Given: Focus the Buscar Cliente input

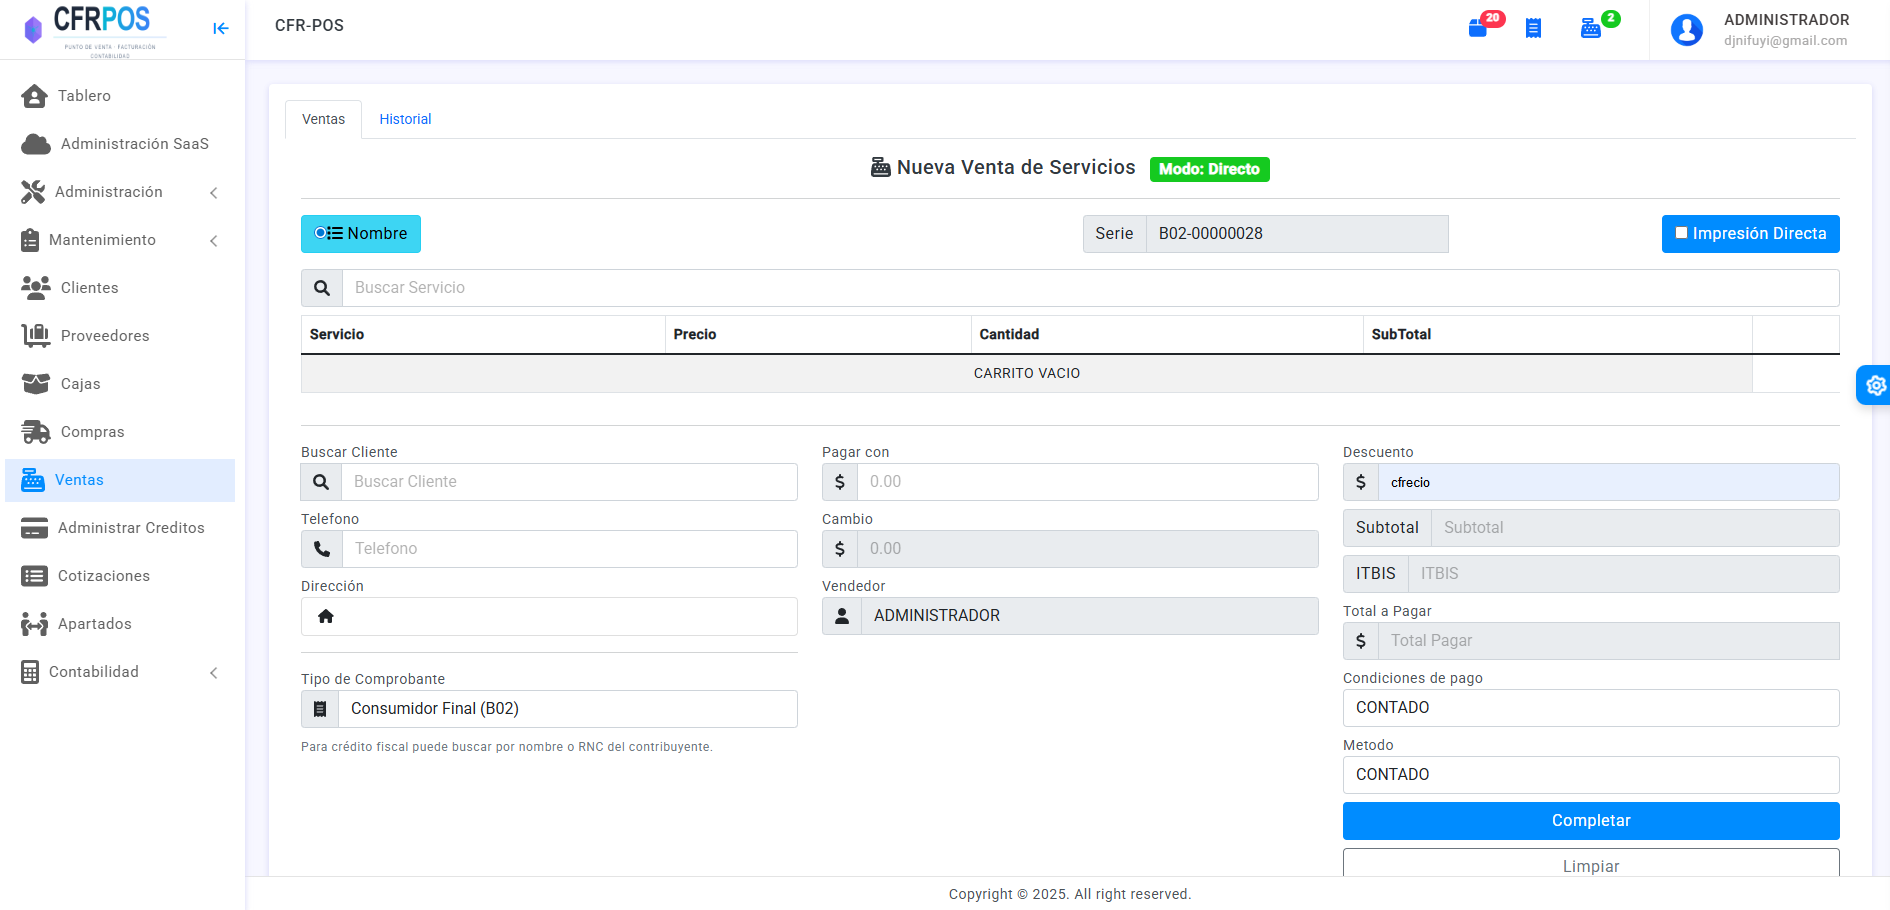Looking at the screenshot, I should [x=569, y=482].
